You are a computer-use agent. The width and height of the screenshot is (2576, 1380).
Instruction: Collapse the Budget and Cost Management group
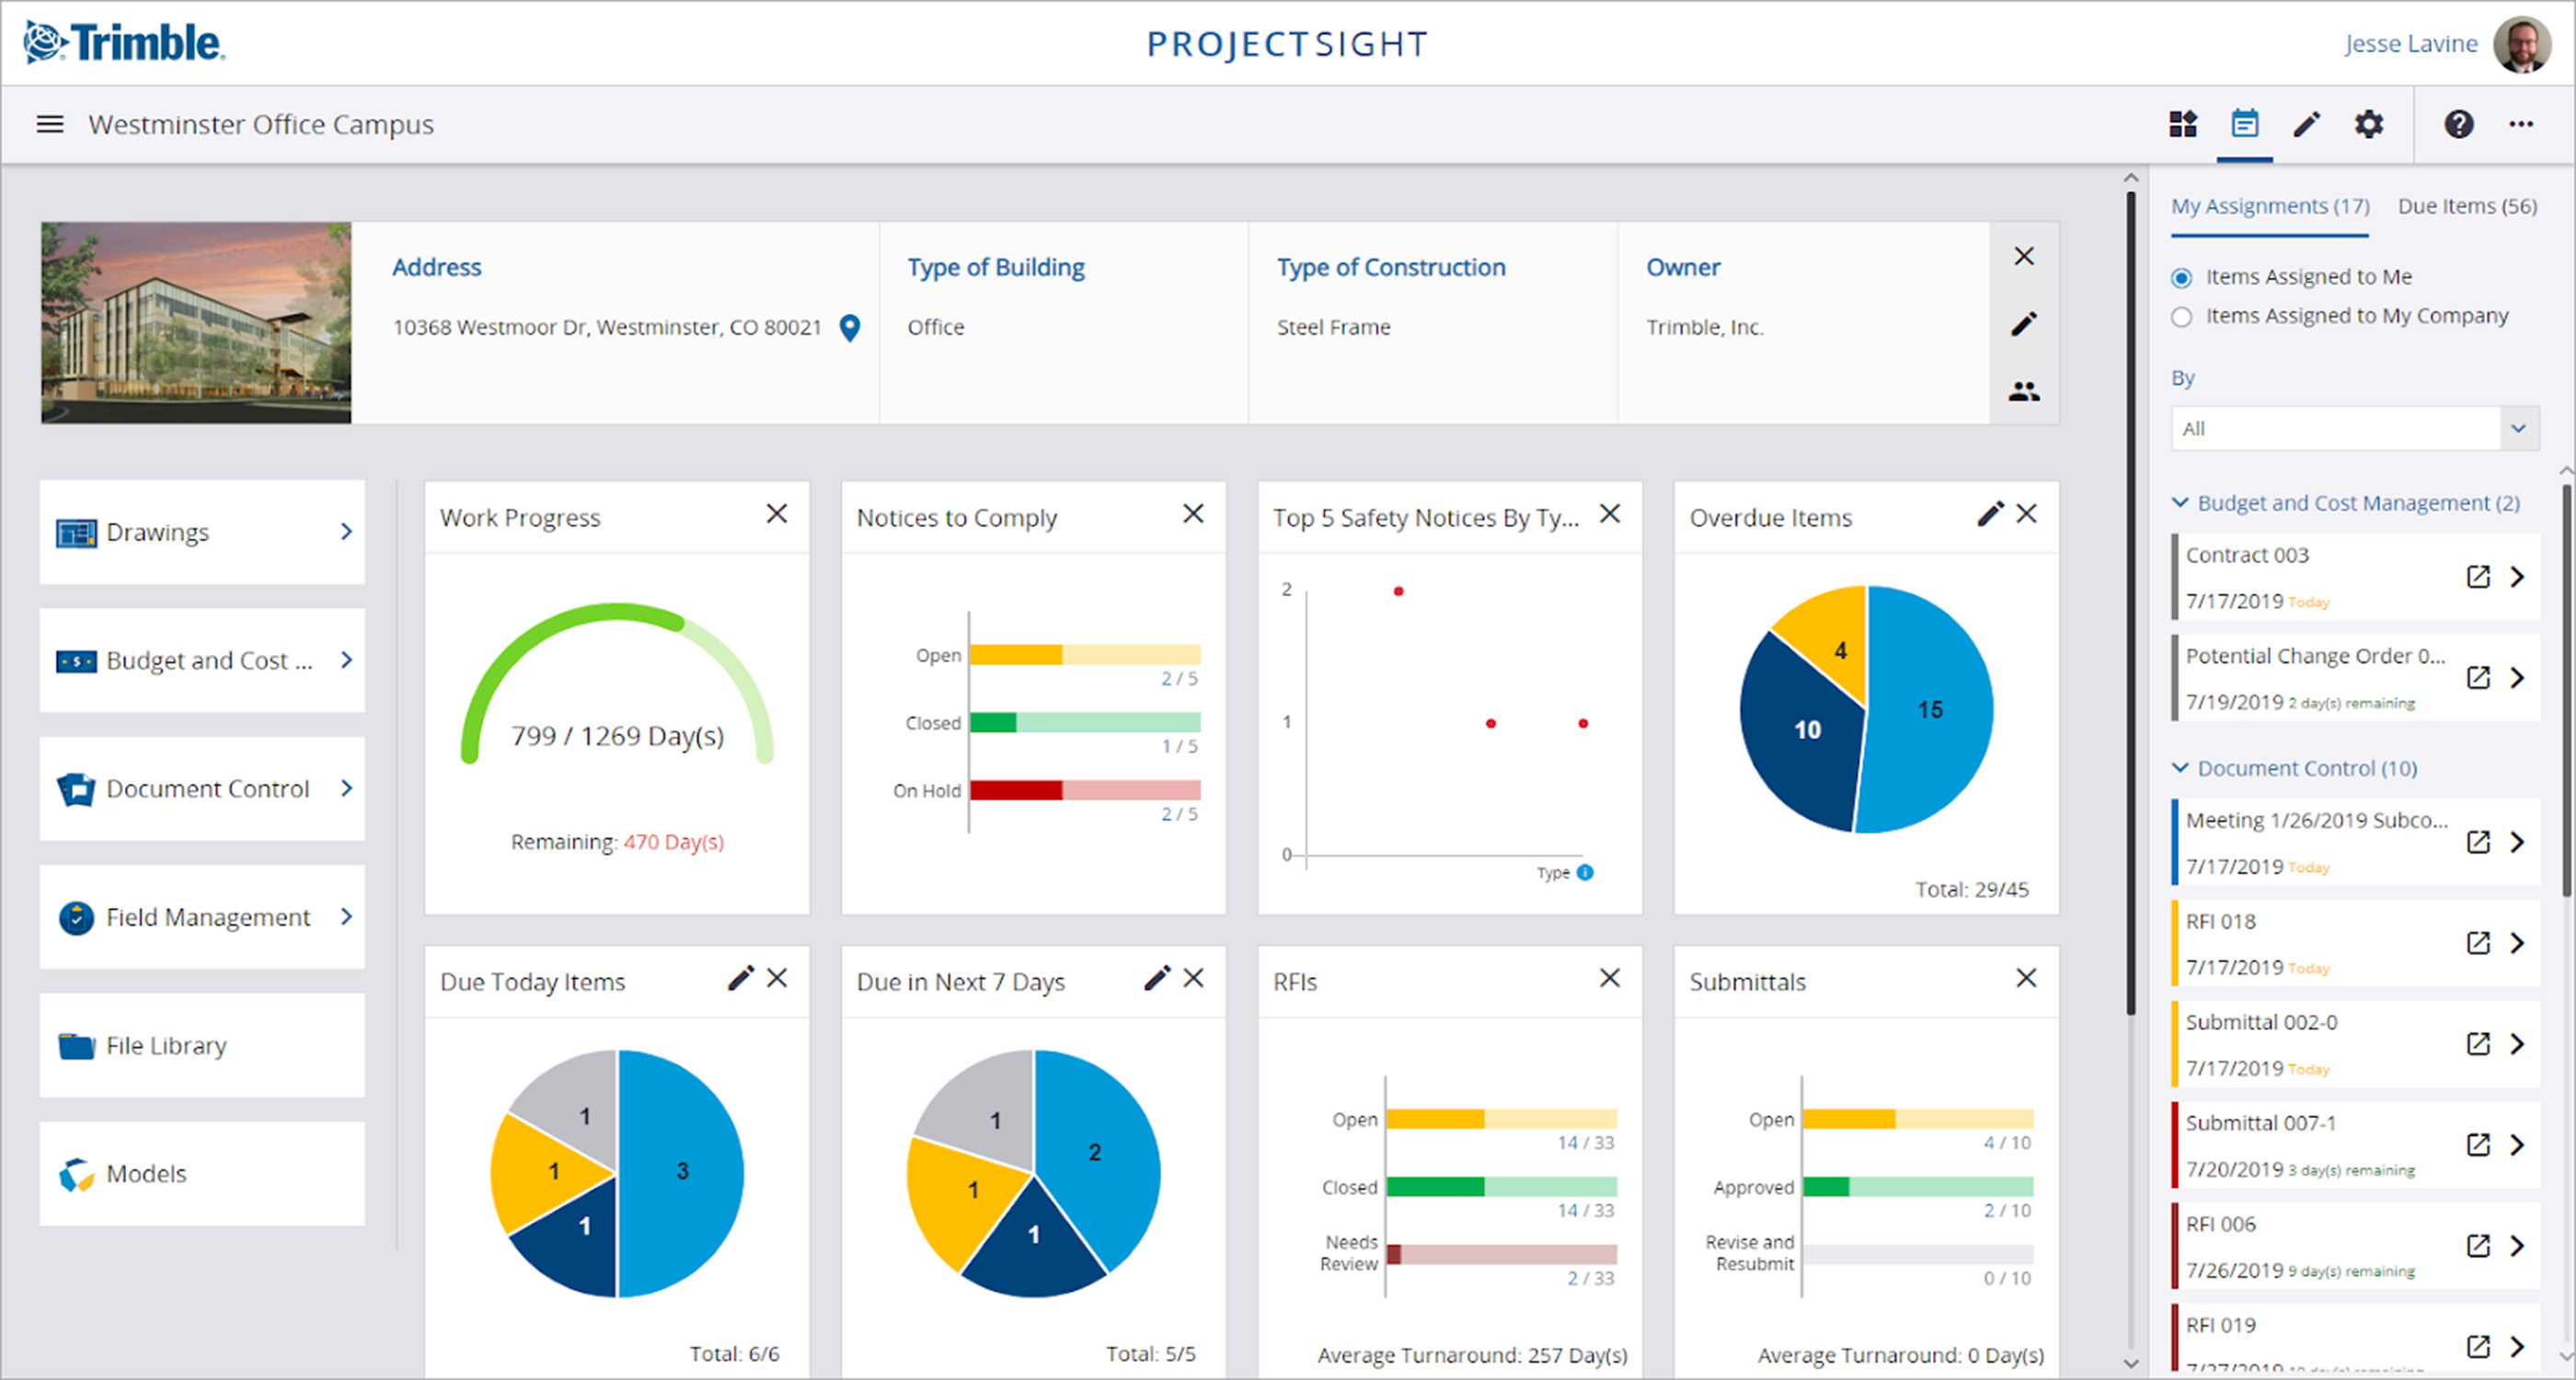coord(2180,503)
